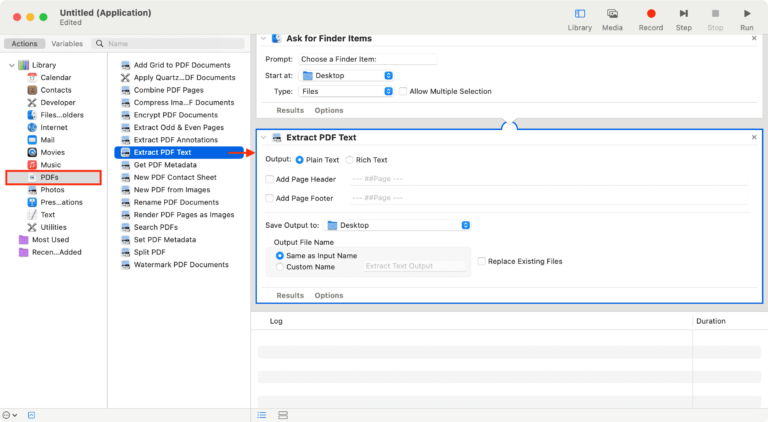Screen dimensions: 768x422
Task: Collapse the Ask for Finder Items action
Action: 264,38
